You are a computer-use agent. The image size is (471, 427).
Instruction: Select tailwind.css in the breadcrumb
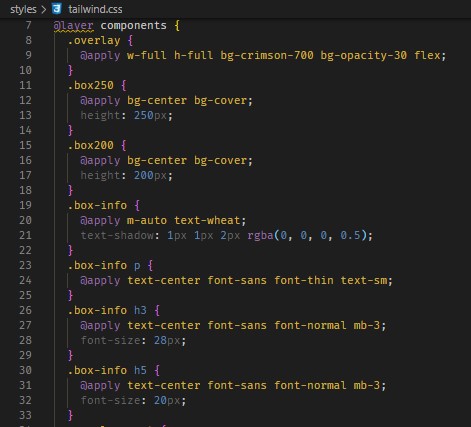[95, 9]
